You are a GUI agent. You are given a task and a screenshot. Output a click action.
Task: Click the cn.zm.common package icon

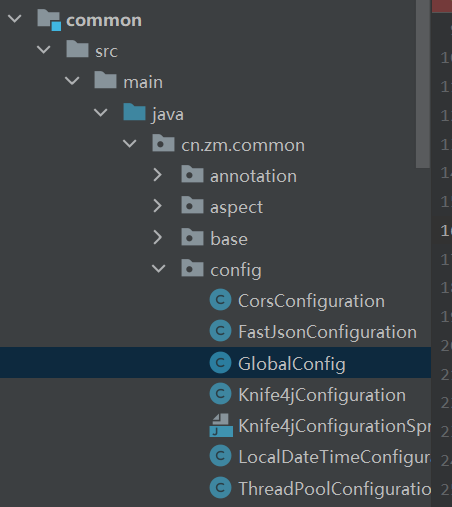point(163,143)
